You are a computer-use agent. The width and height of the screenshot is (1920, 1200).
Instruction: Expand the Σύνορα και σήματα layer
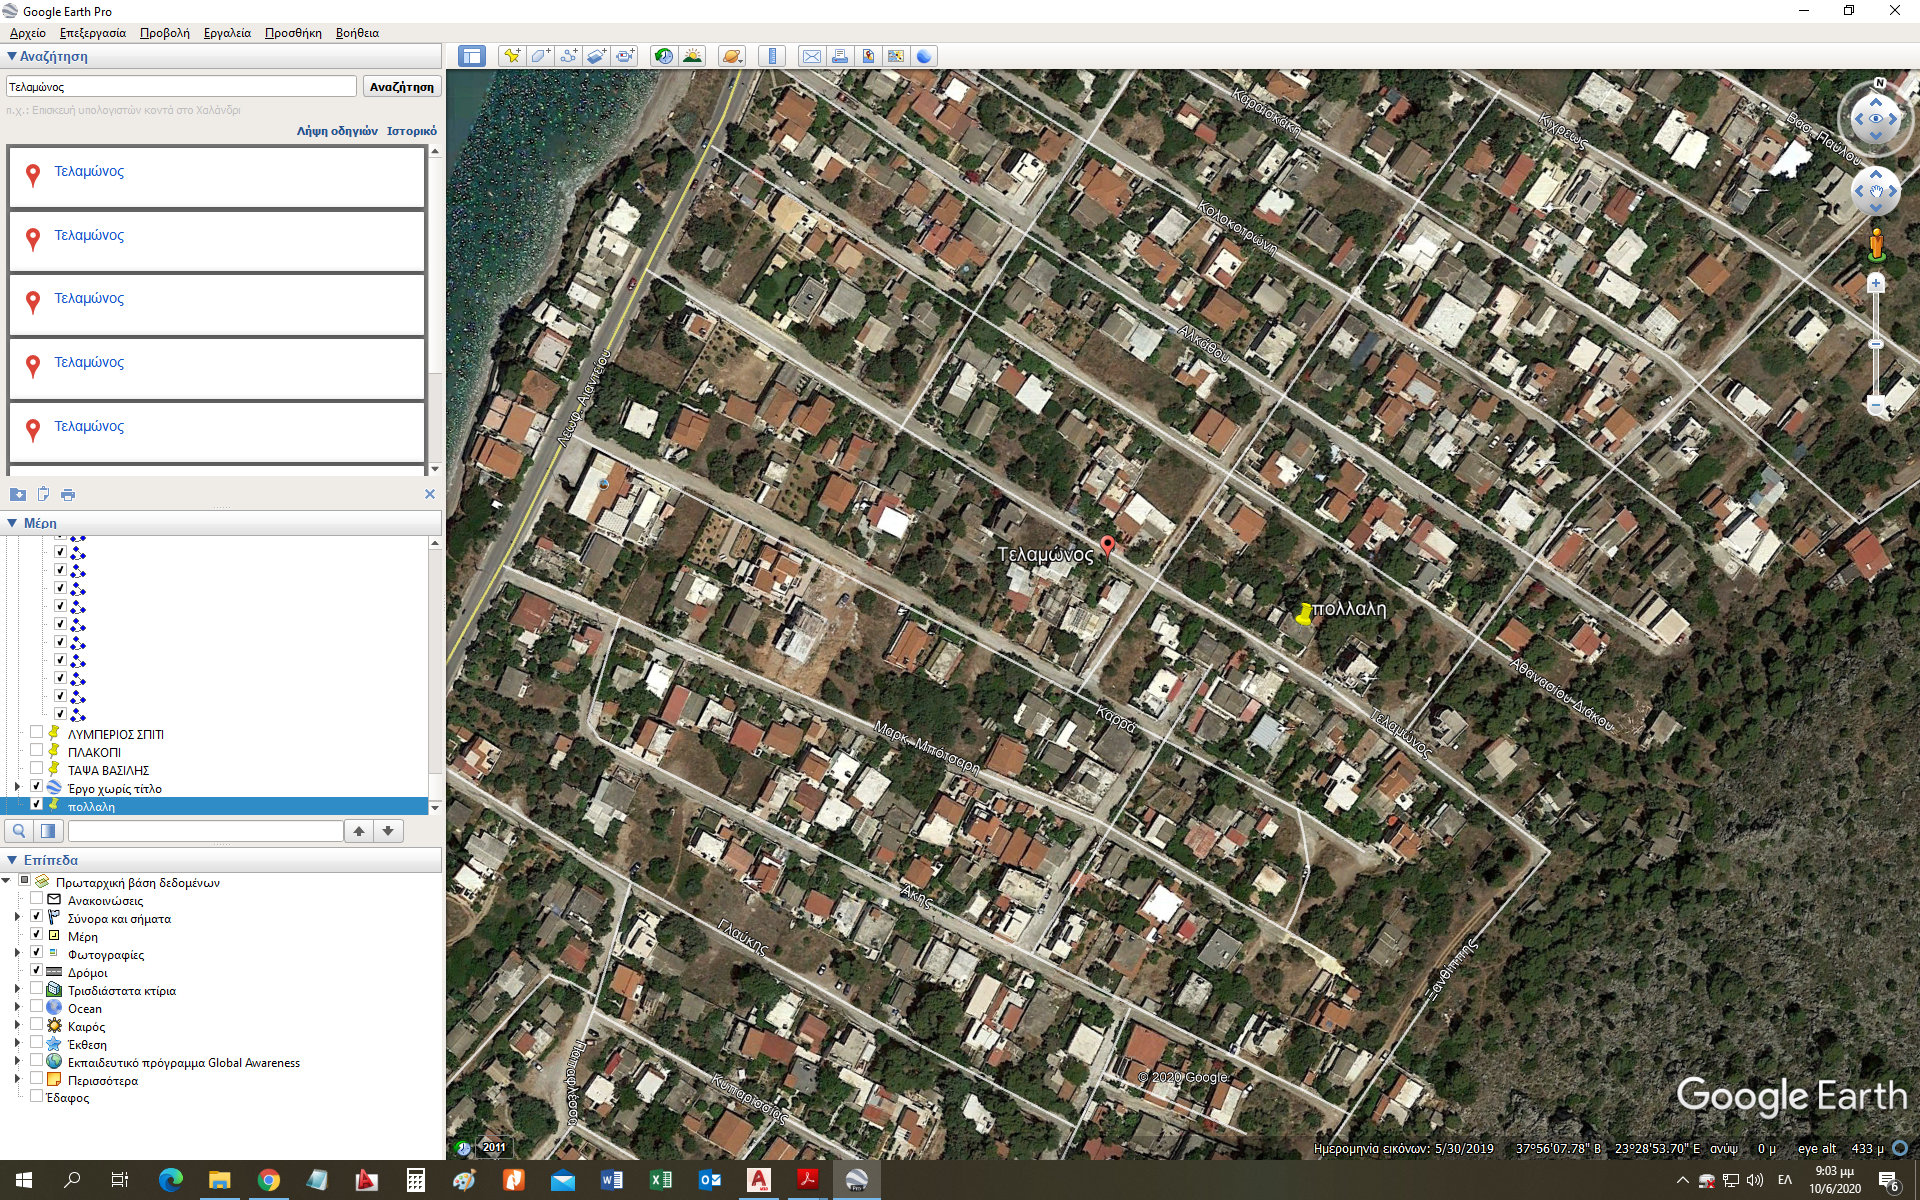(17, 917)
